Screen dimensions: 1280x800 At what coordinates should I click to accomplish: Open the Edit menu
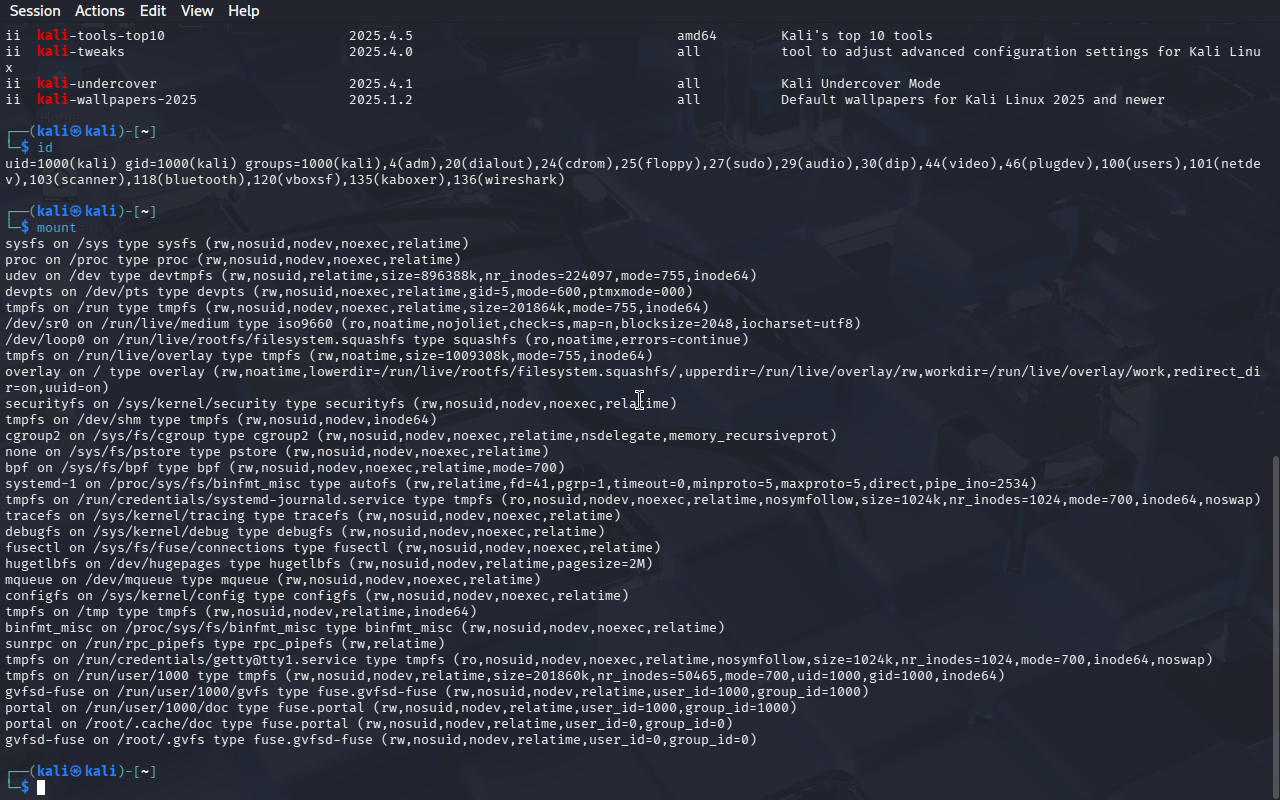tap(153, 11)
